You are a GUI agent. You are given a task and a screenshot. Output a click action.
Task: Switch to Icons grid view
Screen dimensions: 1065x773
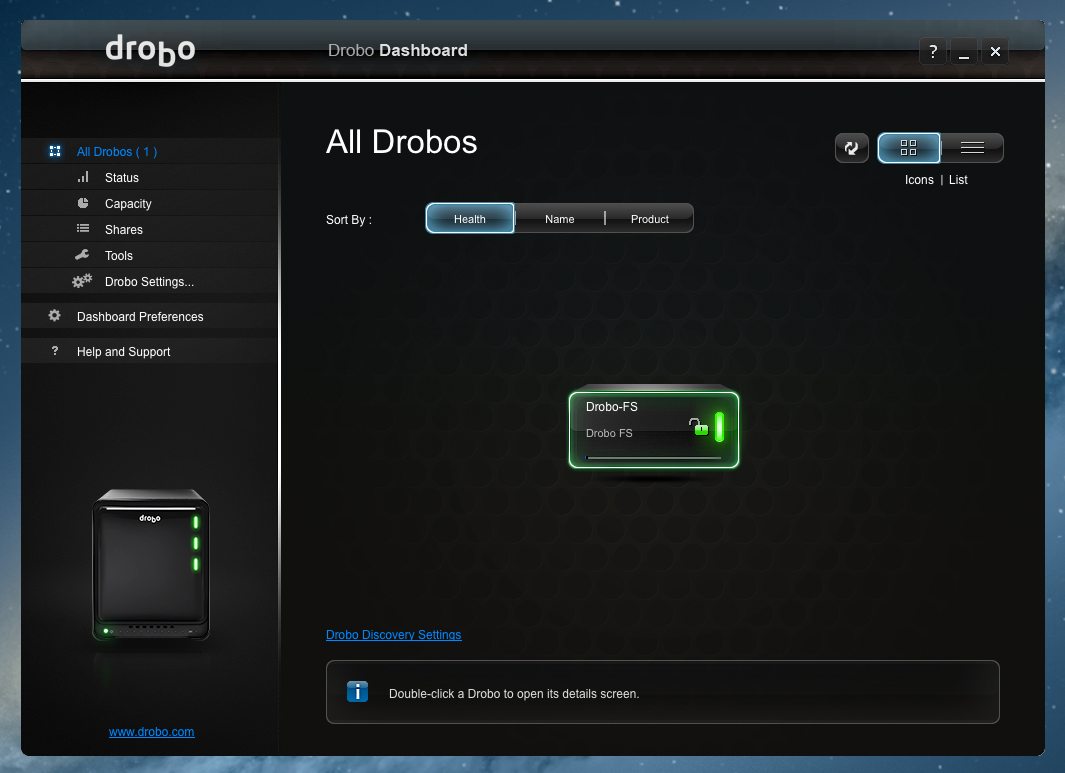[909, 148]
